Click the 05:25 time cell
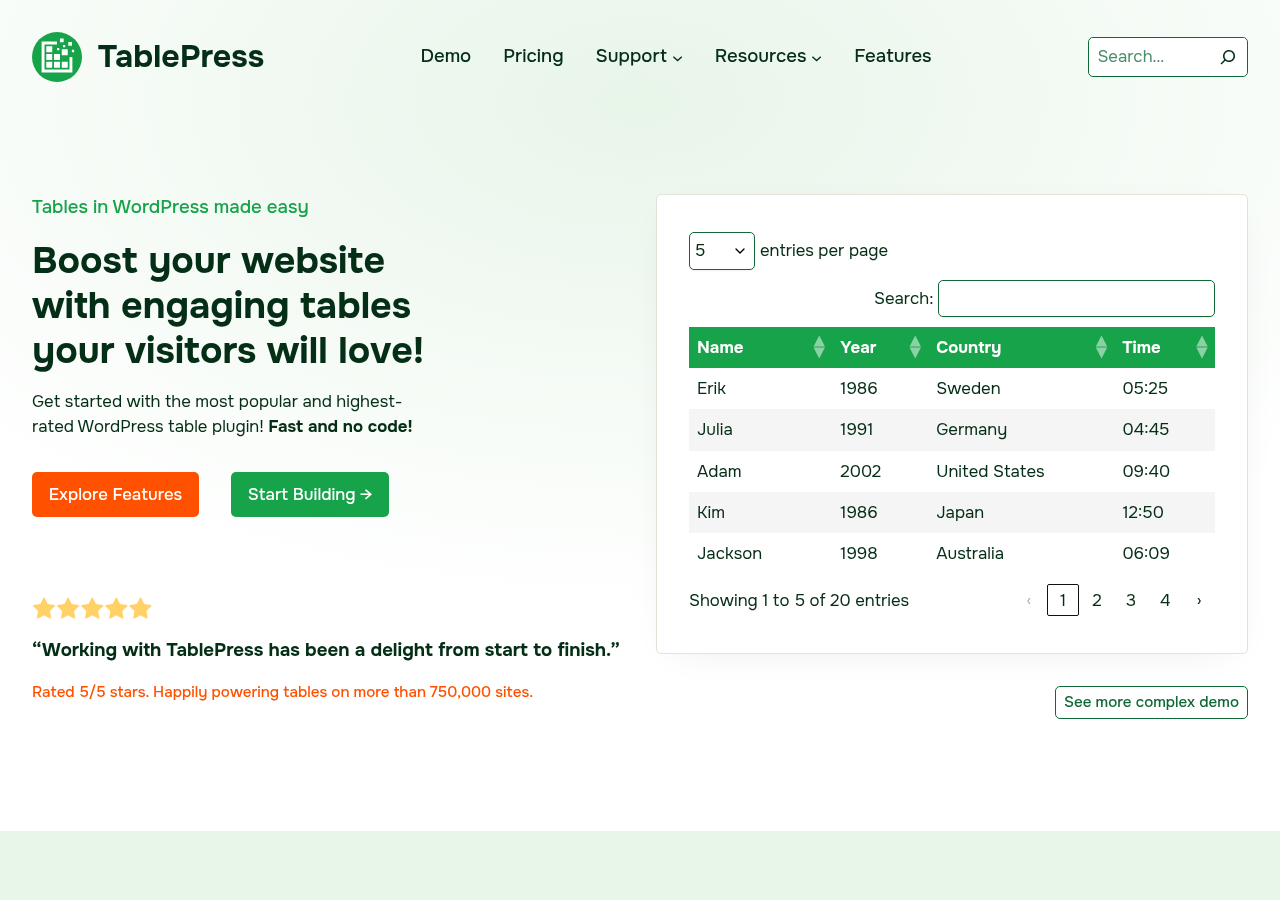1280x900 pixels. coord(1164,388)
